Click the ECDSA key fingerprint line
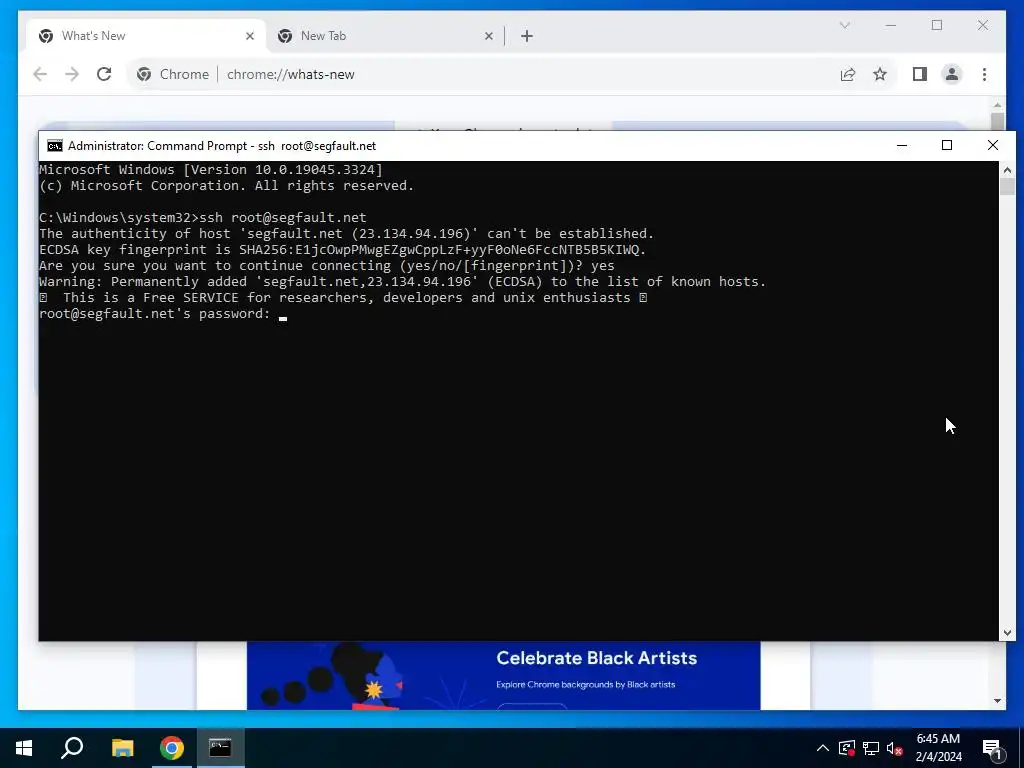The width and height of the screenshot is (1024, 768). coord(342,249)
